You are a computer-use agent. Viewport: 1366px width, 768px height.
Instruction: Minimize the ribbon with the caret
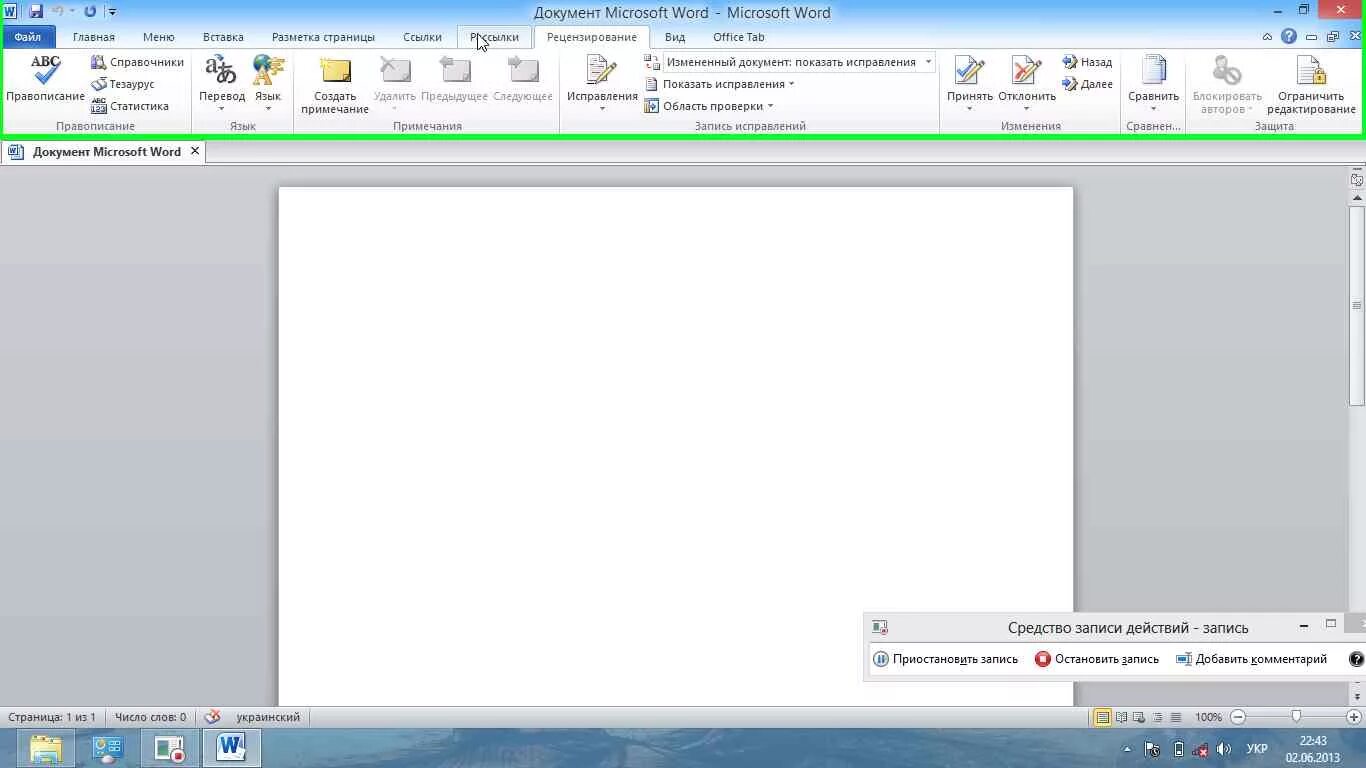pyautogui.click(x=1267, y=37)
